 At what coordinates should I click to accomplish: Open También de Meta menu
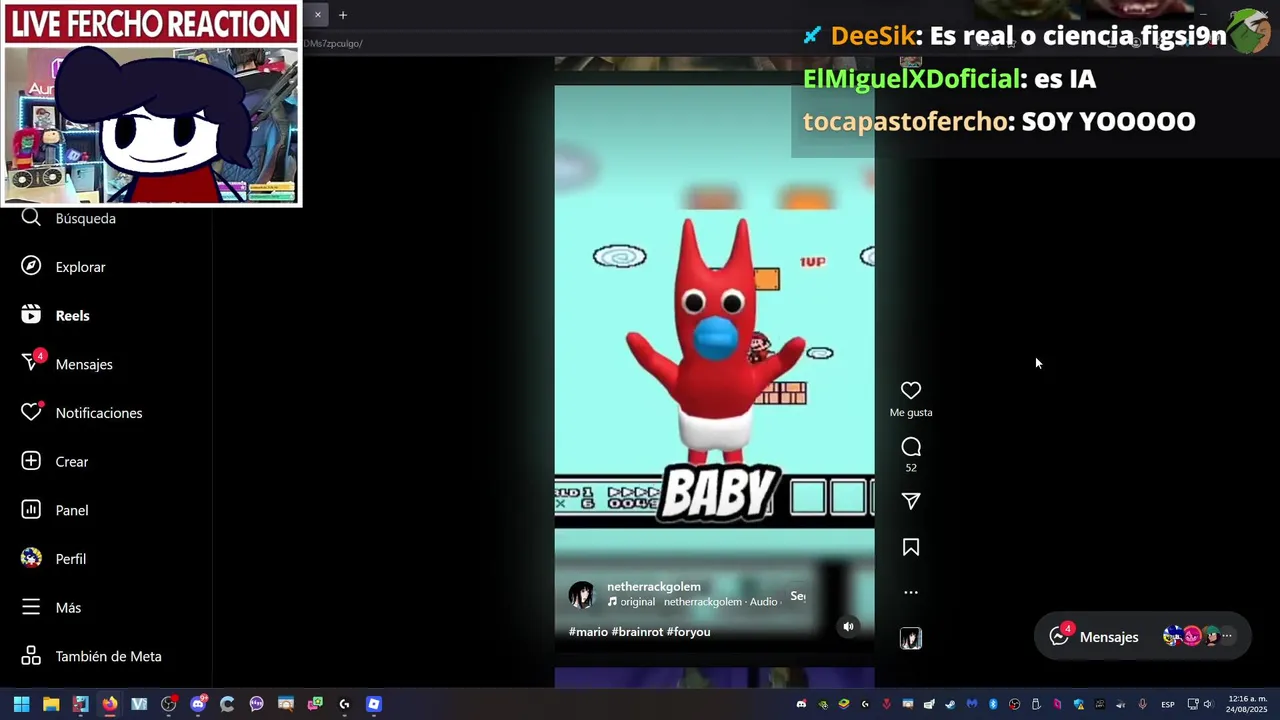pos(91,656)
